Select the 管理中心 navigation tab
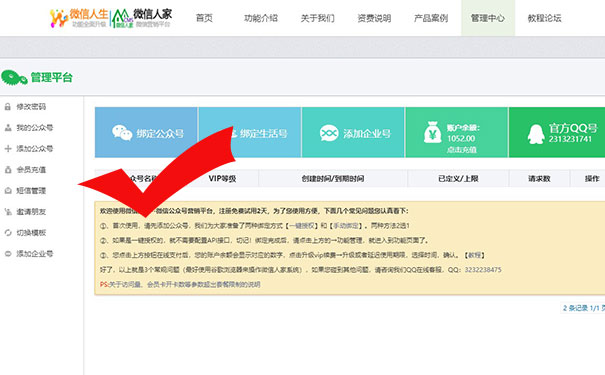The image size is (605, 375). pos(488,18)
